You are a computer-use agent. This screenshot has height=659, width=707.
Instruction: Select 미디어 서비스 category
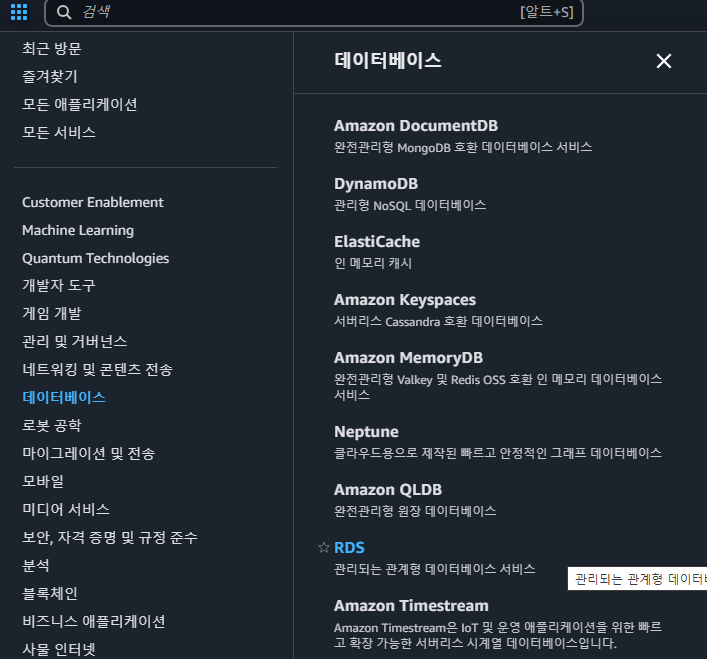[66, 509]
